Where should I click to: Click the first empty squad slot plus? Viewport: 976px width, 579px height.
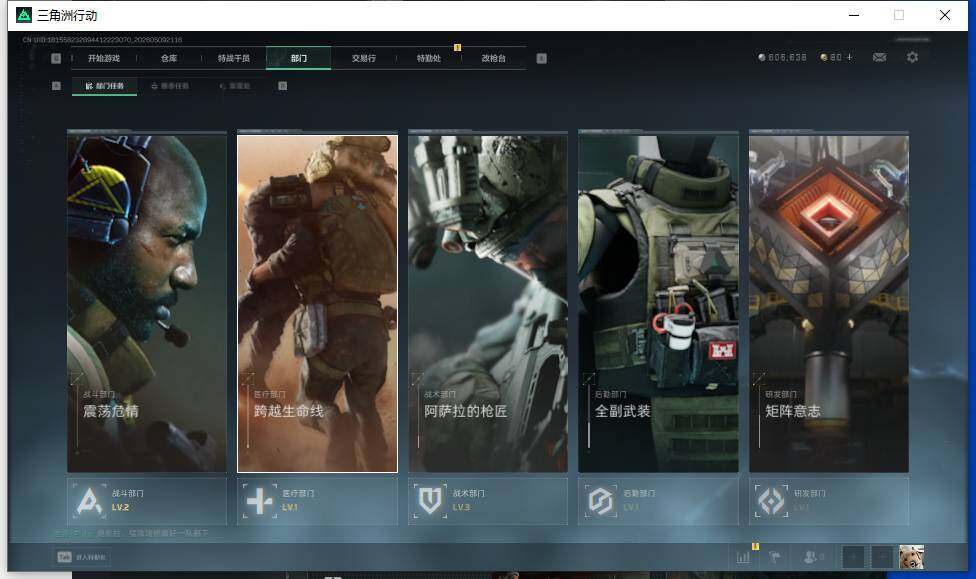click(853, 557)
